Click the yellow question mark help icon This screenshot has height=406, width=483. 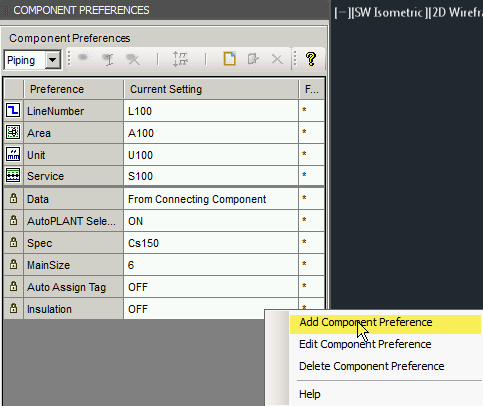point(311,59)
